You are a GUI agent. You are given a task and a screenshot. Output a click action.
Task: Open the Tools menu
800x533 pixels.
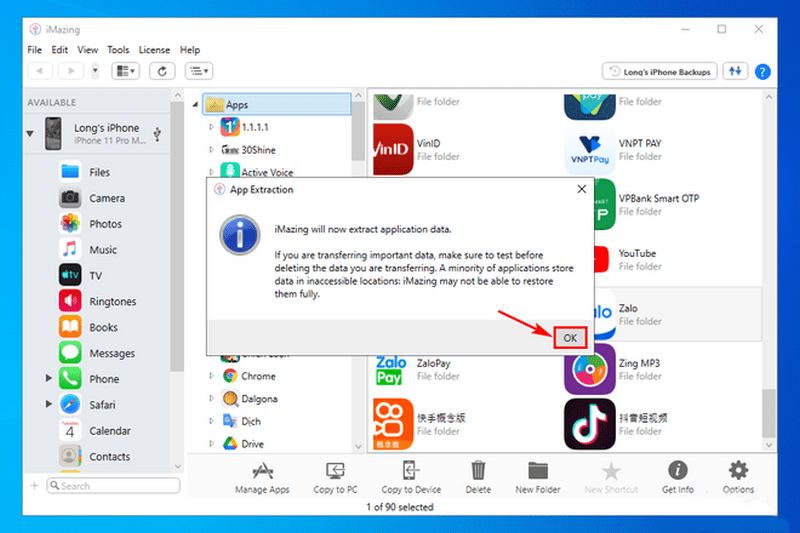coord(118,50)
